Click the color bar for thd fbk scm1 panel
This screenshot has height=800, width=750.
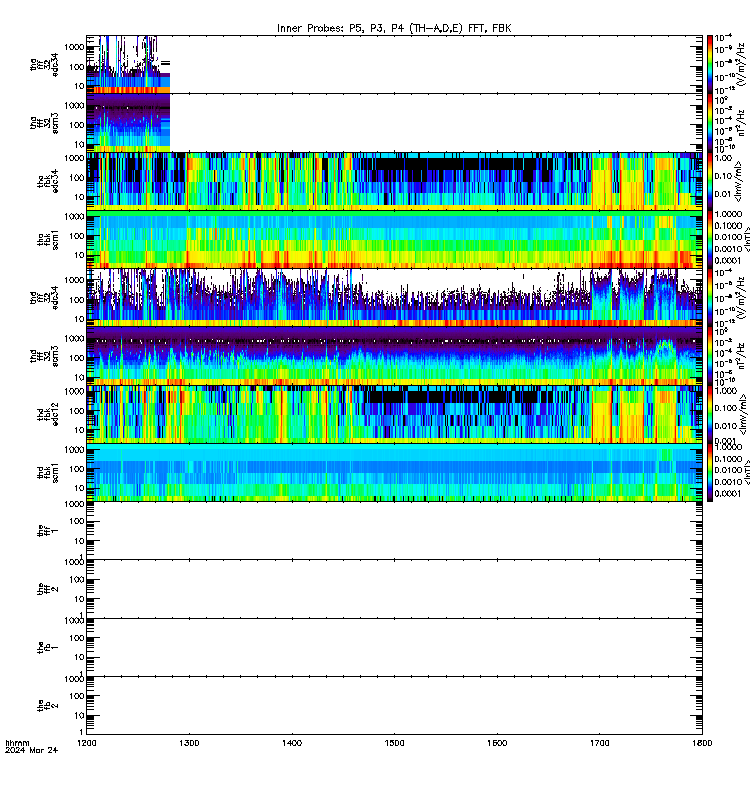click(x=710, y=472)
